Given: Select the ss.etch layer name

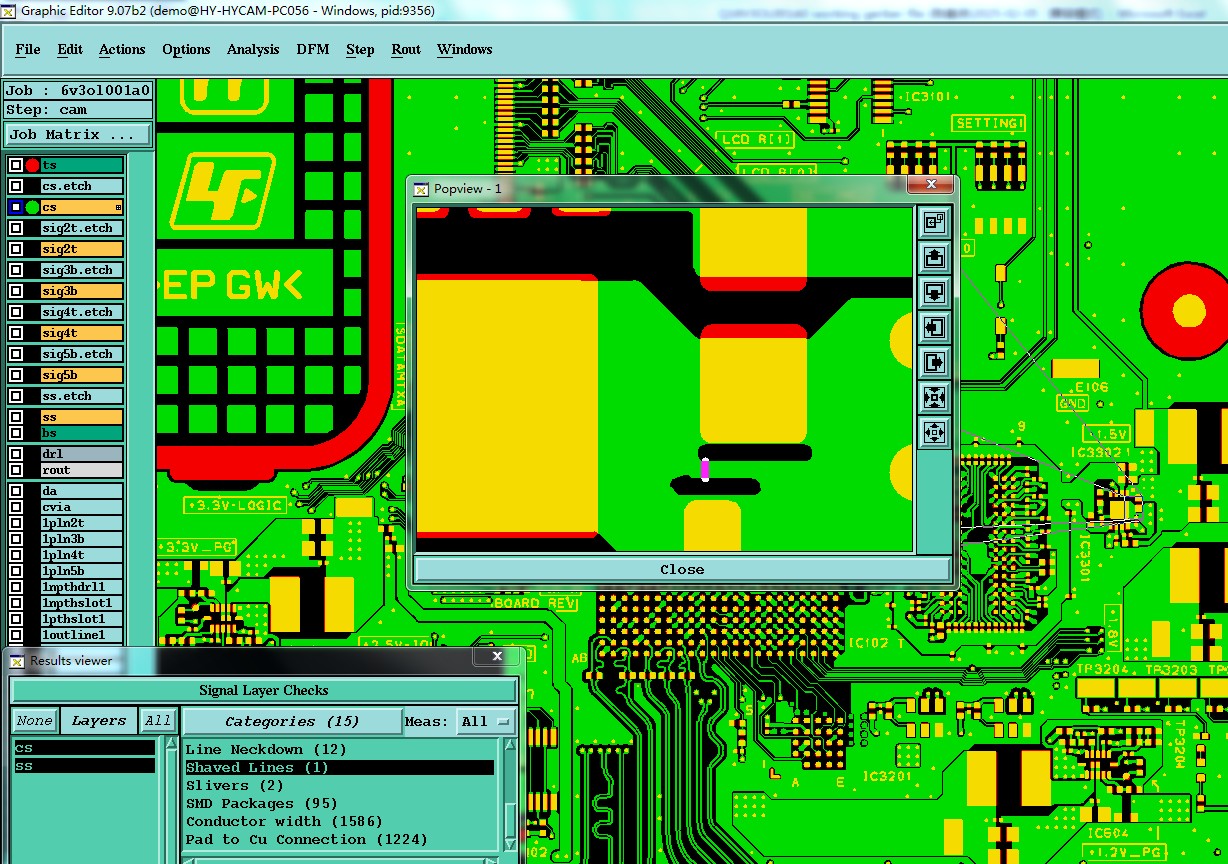Looking at the screenshot, I should (82, 396).
